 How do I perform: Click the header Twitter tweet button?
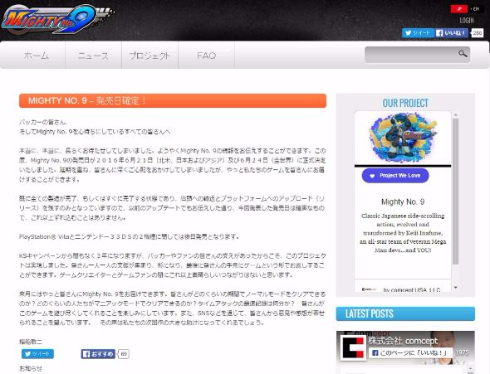pos(418,33)
